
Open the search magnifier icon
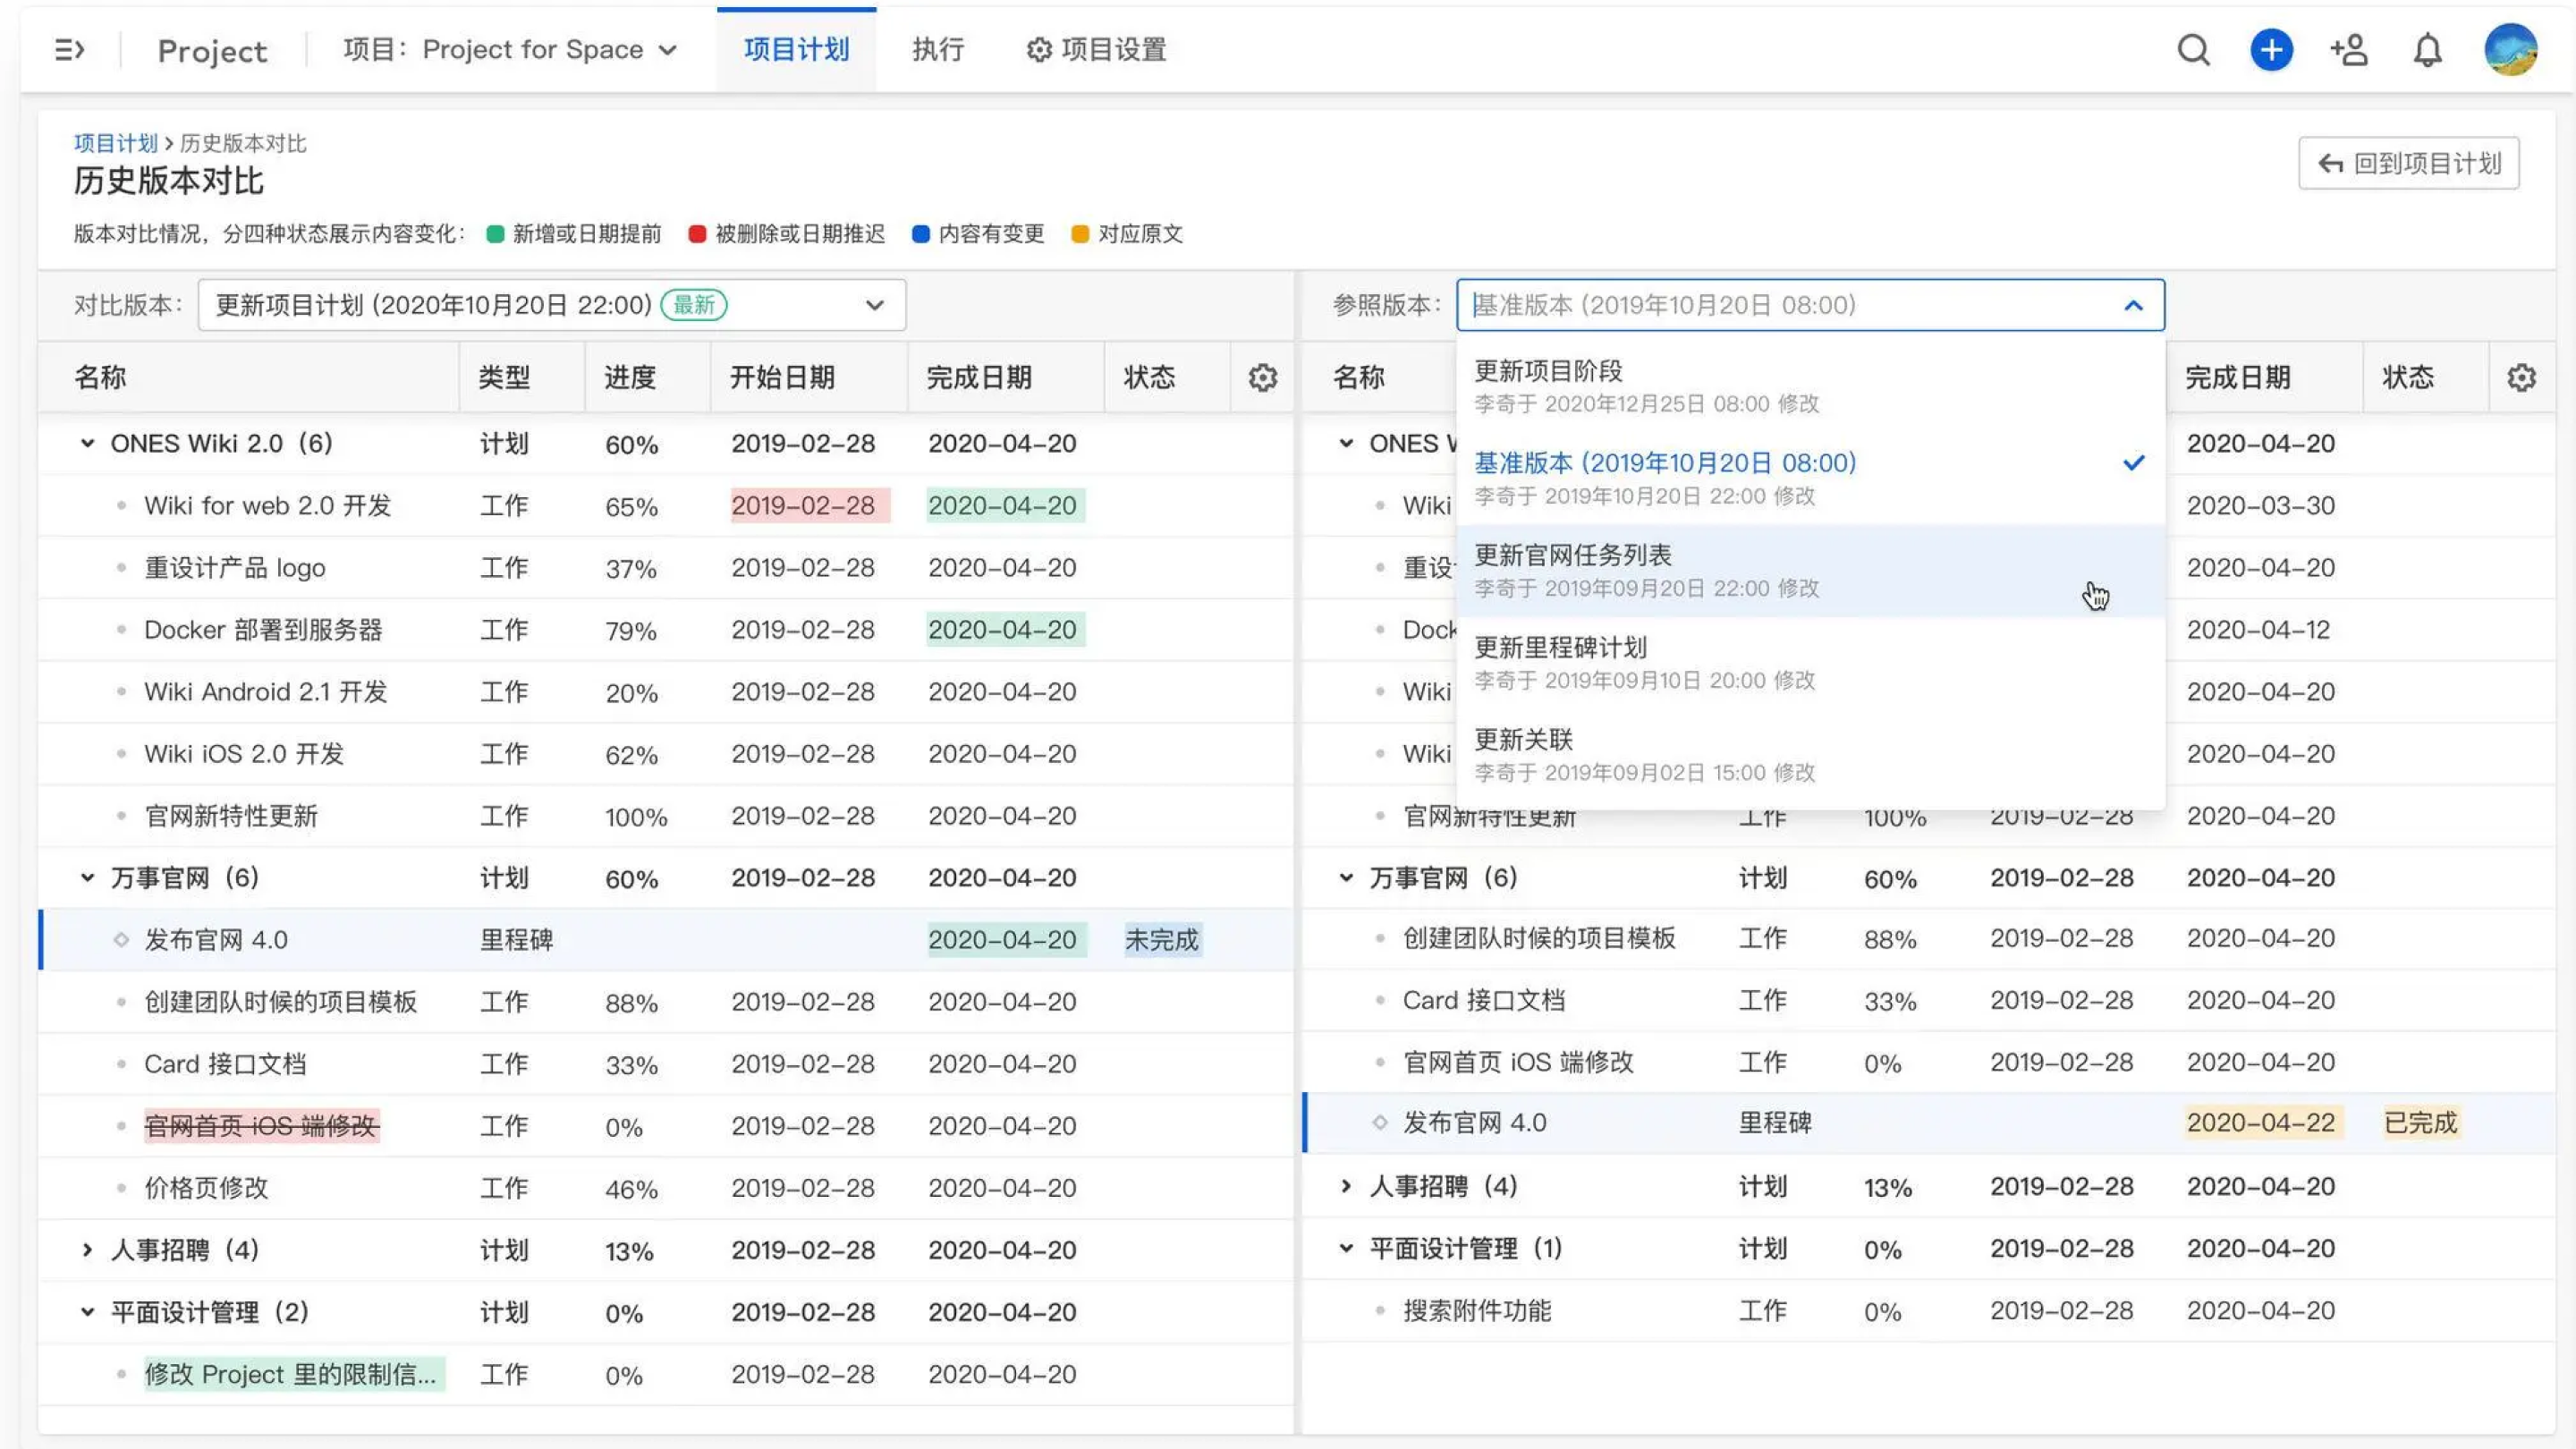tap(2193, 50)
